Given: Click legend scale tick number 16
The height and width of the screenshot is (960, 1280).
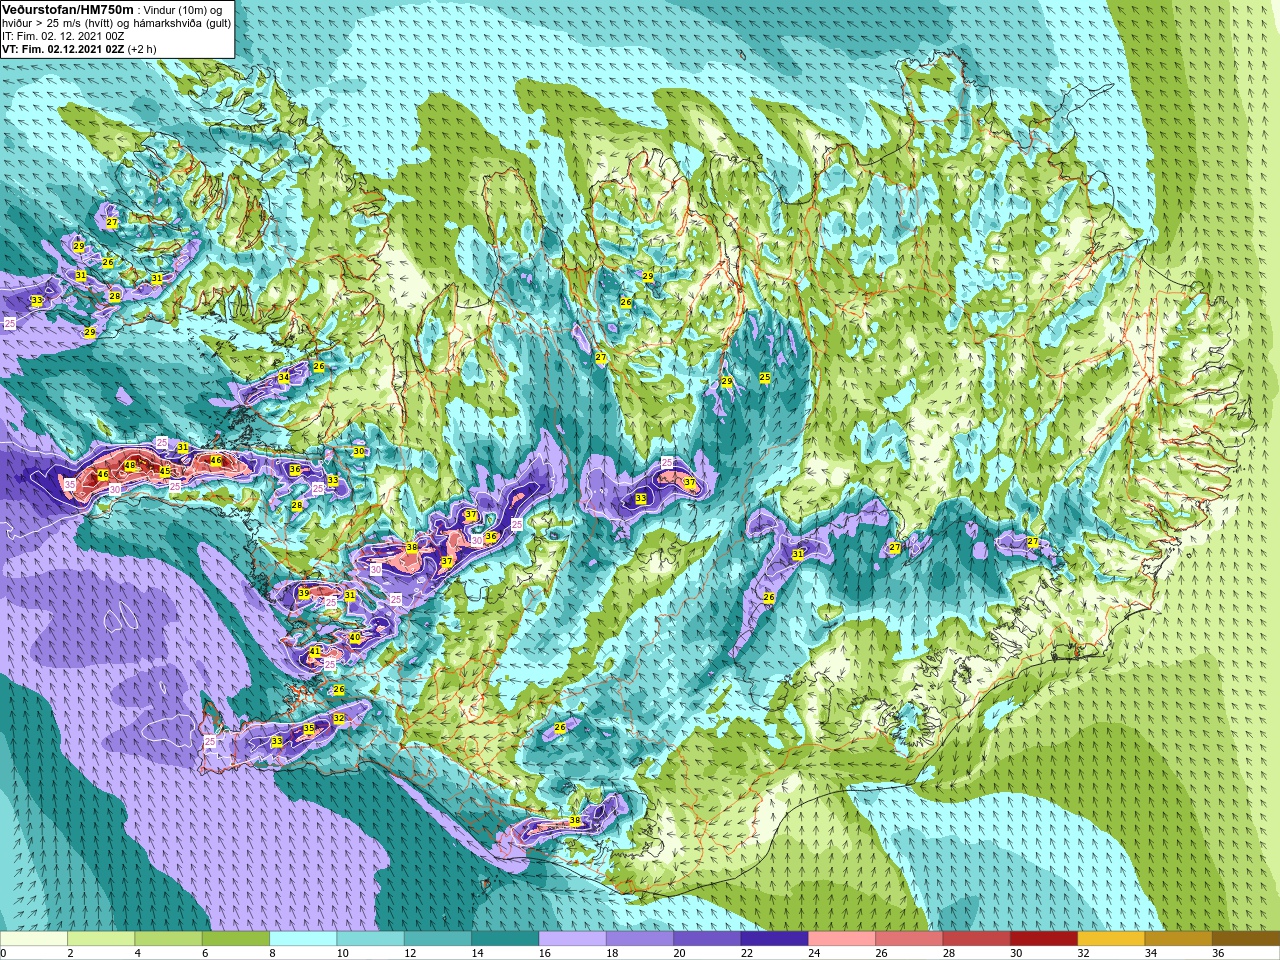Looking at the screenshot, I should [x=545, y=953].
